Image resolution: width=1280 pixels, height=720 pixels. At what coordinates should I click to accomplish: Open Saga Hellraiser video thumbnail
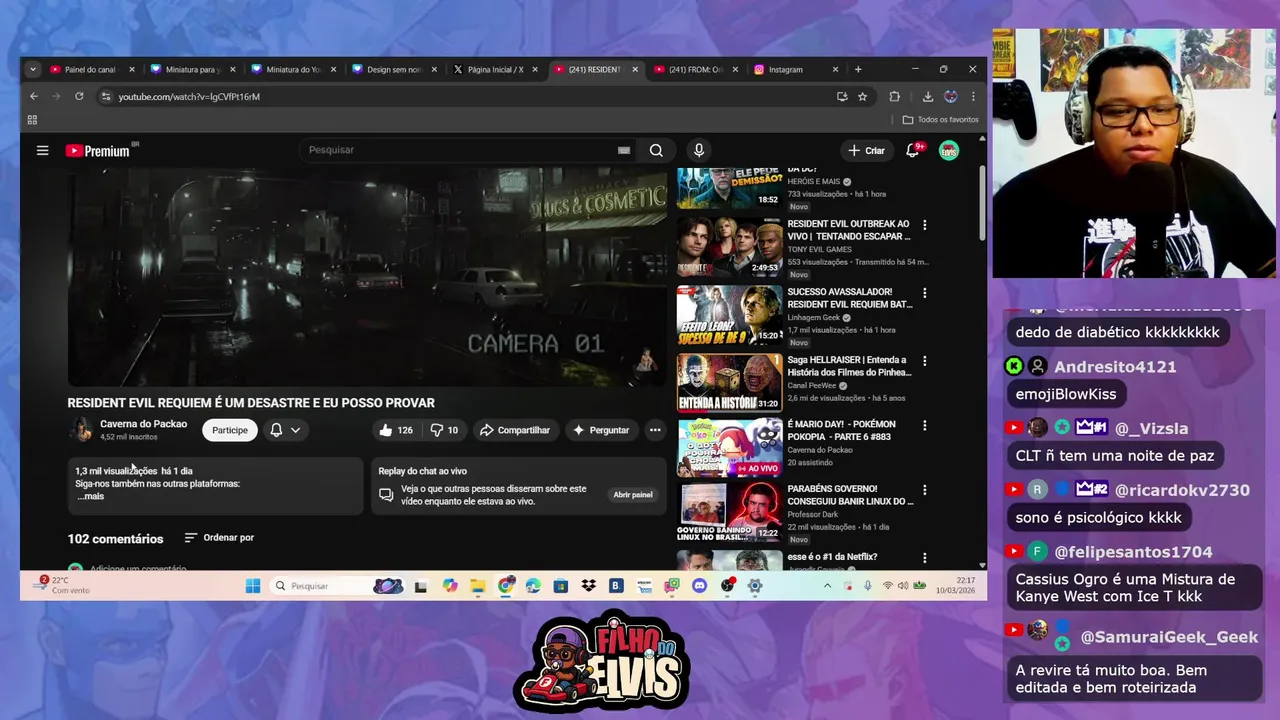[730, 383]
